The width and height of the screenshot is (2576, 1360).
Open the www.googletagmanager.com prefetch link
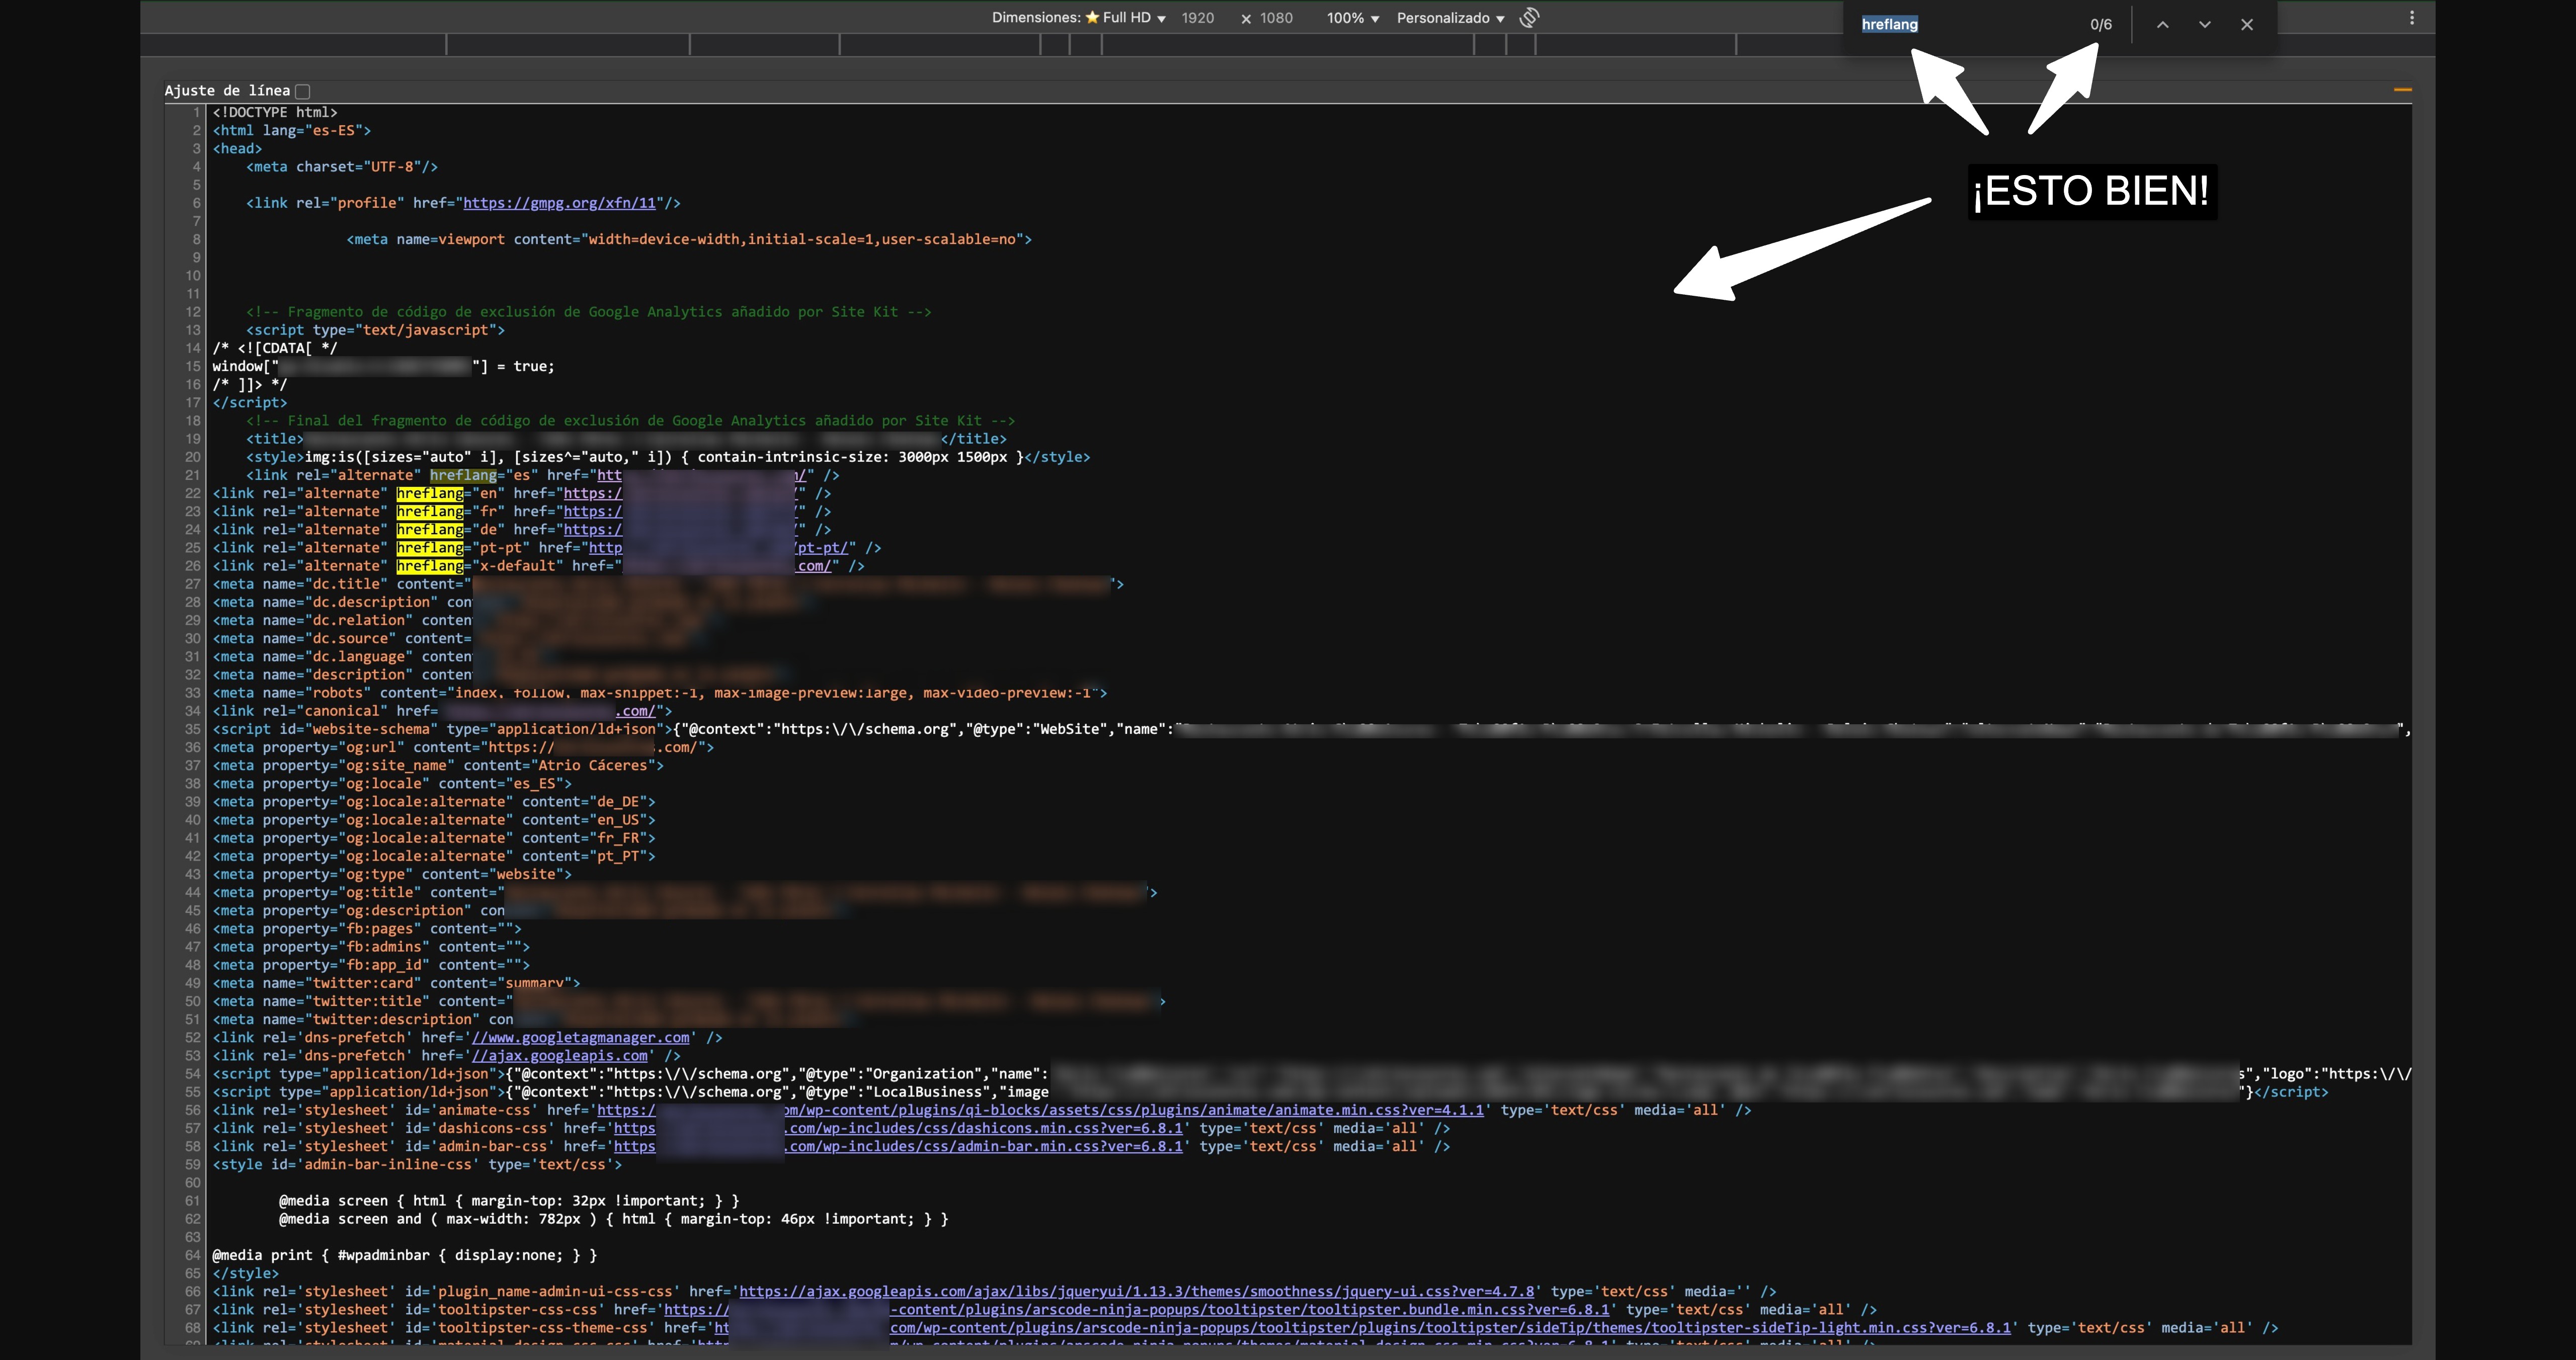580,1038
